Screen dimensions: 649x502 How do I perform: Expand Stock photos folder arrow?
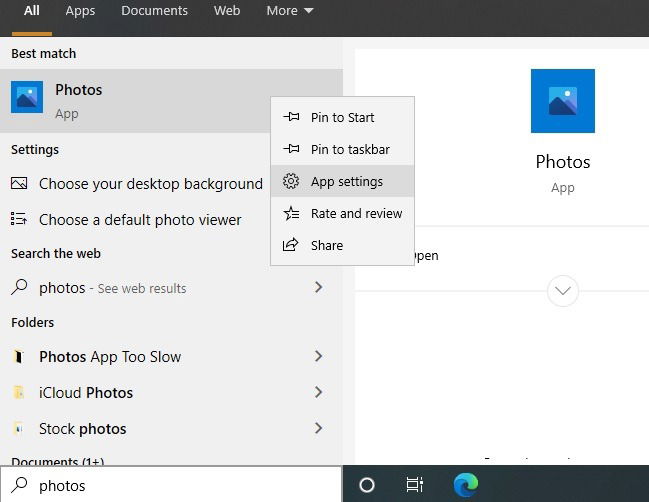point(318,428)
